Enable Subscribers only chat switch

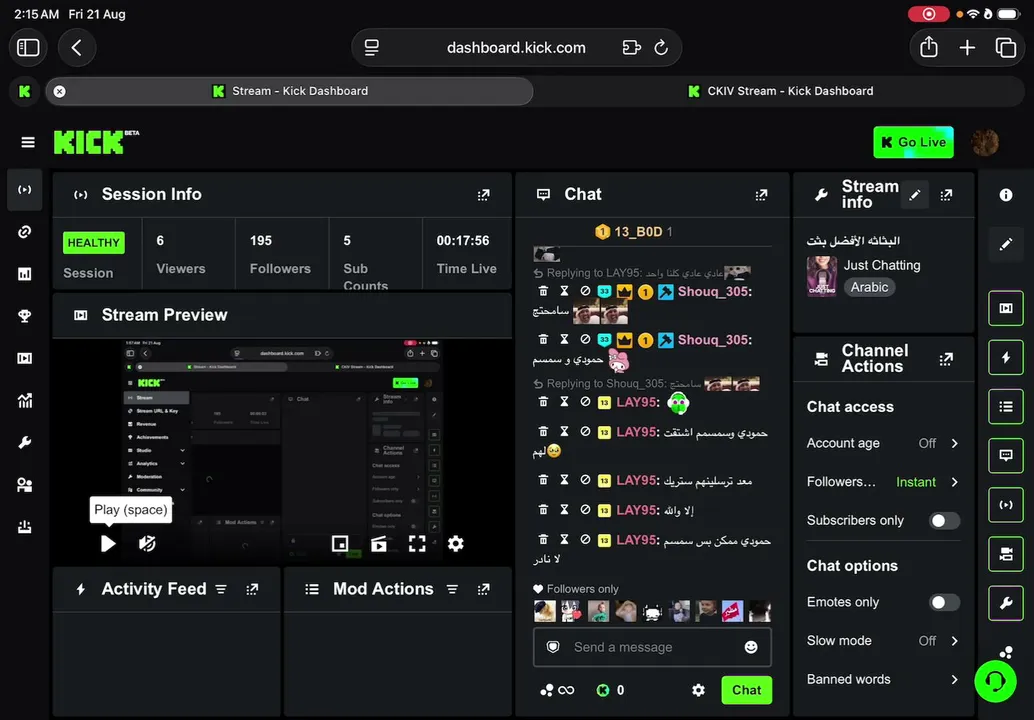944,521
